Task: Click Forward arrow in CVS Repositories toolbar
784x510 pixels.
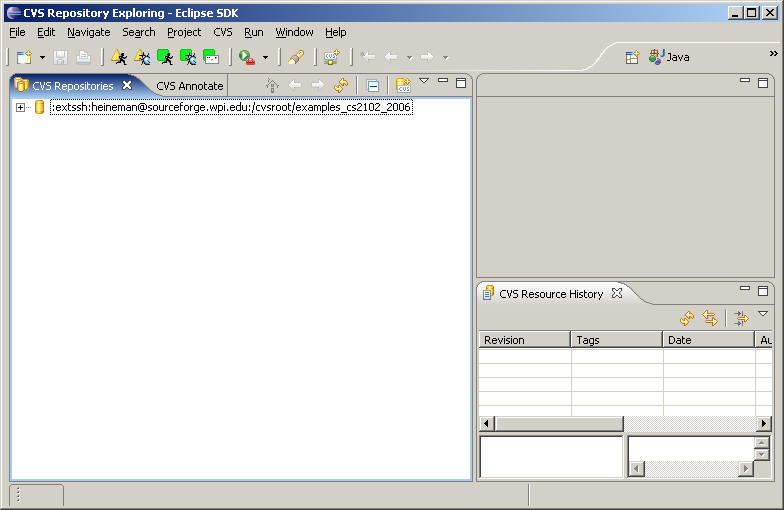Action: tap(318, 85)
